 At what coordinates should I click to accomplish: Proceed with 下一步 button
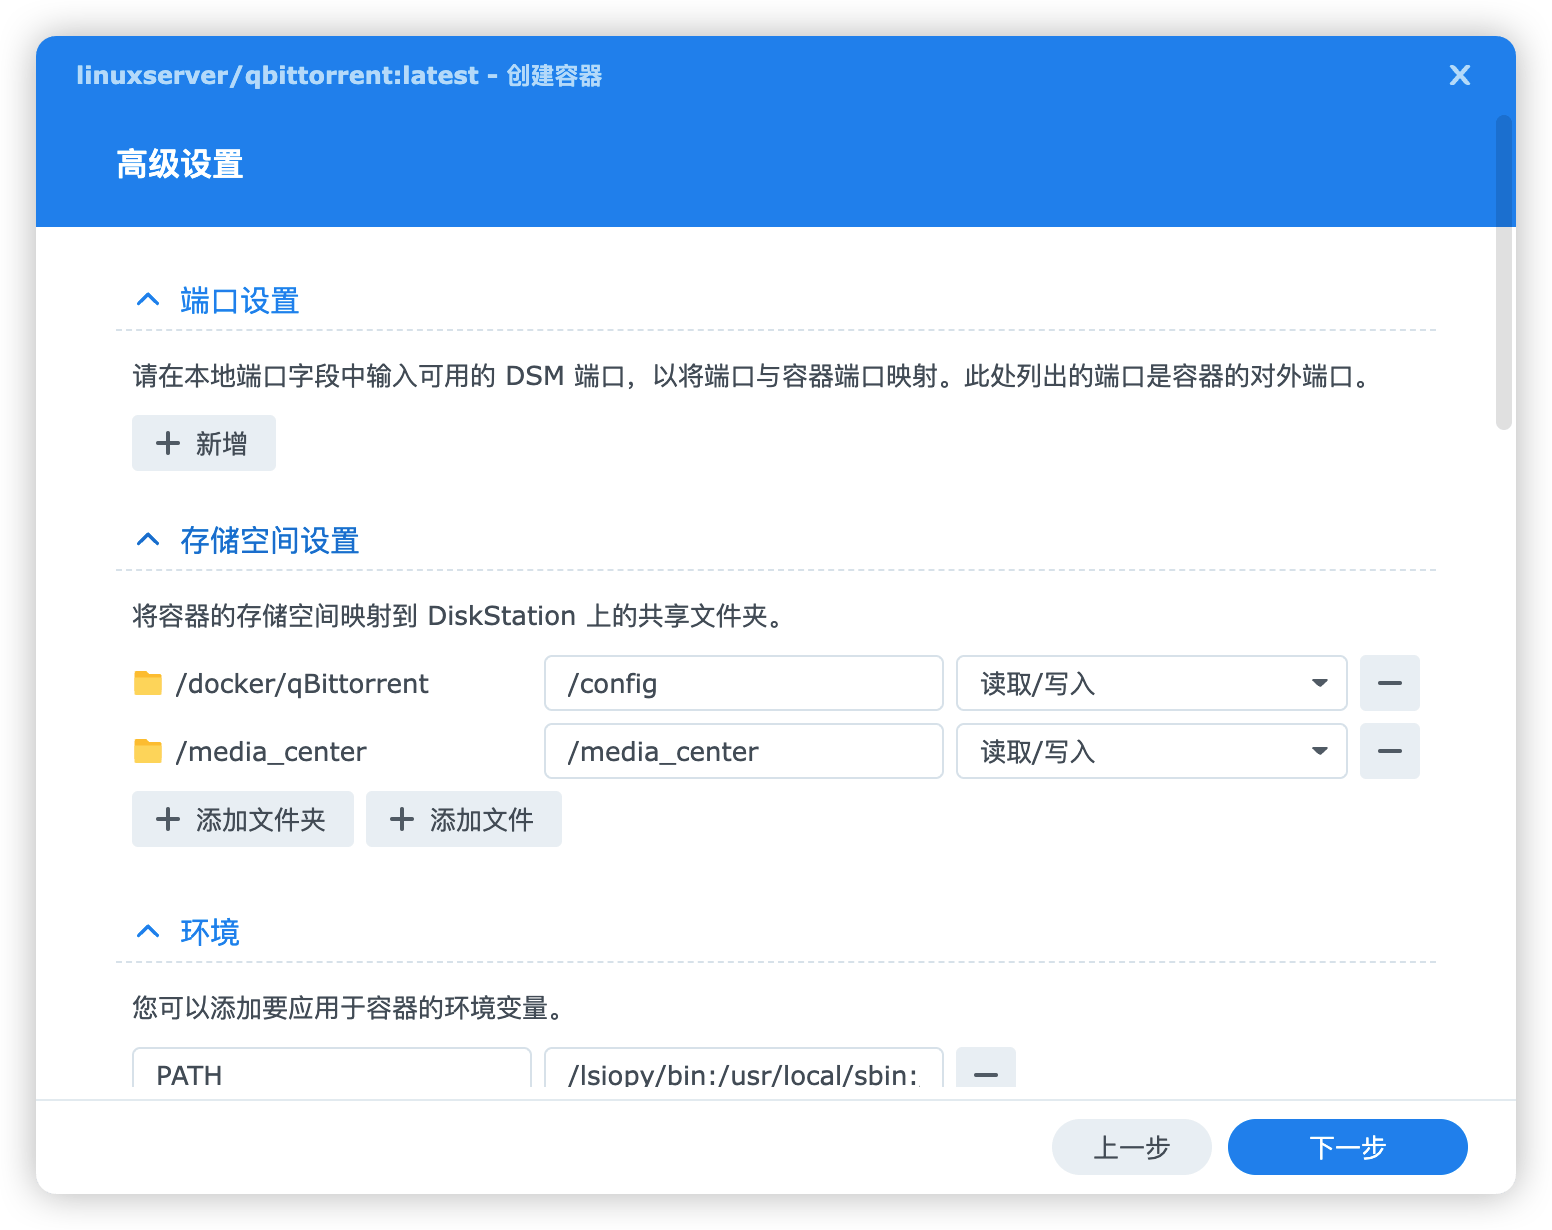[x=1347, y=1147]
